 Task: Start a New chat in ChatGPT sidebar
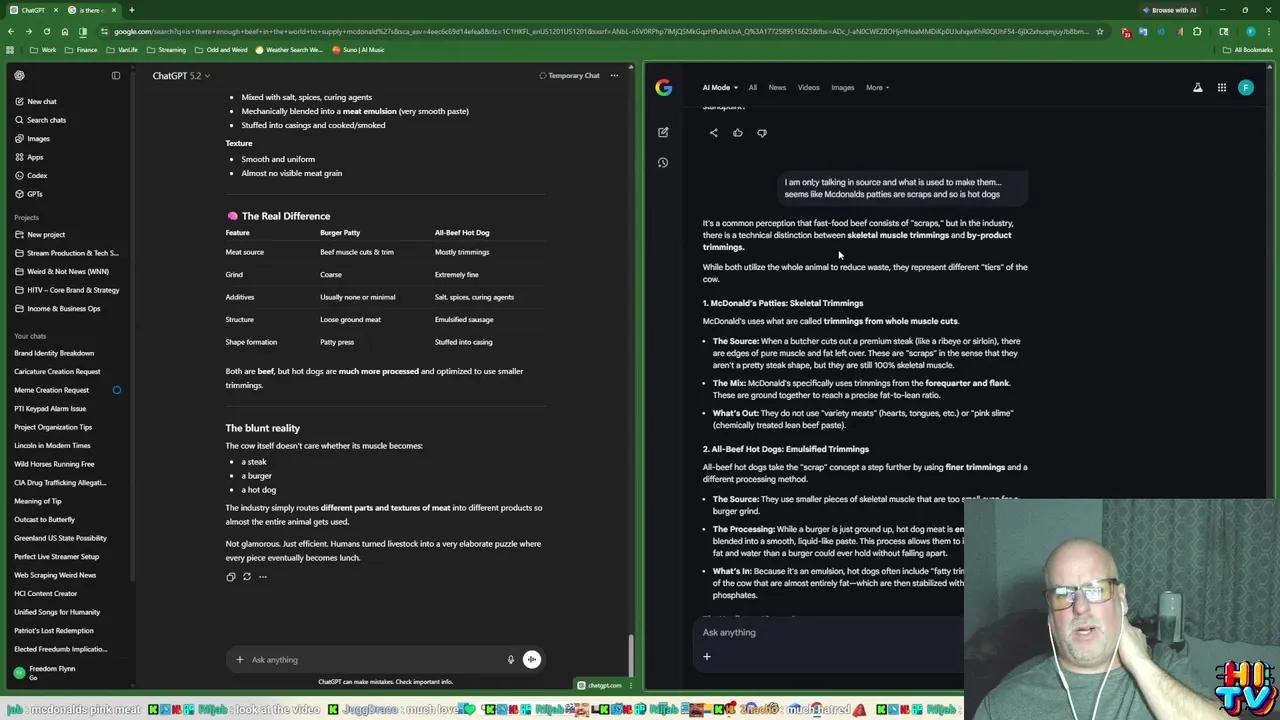(x=35, y=101)
